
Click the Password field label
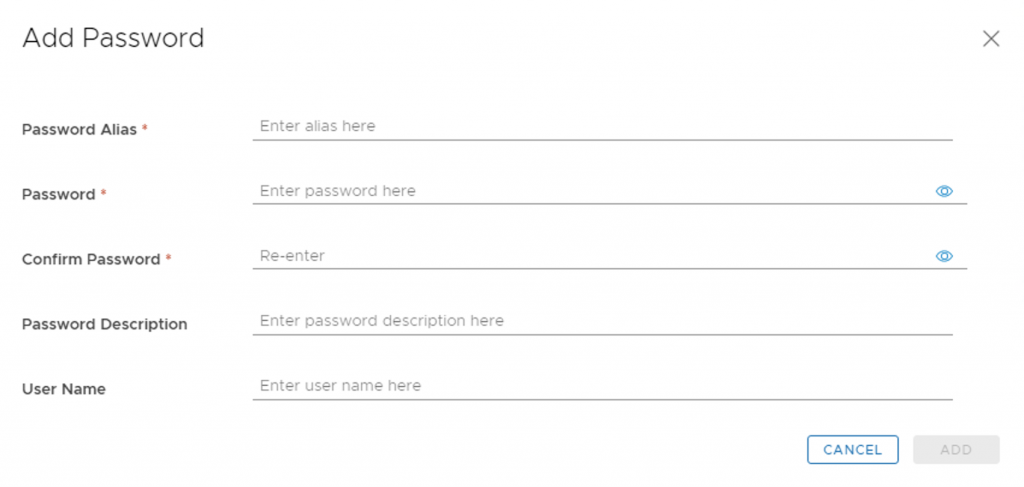[58, 195]
